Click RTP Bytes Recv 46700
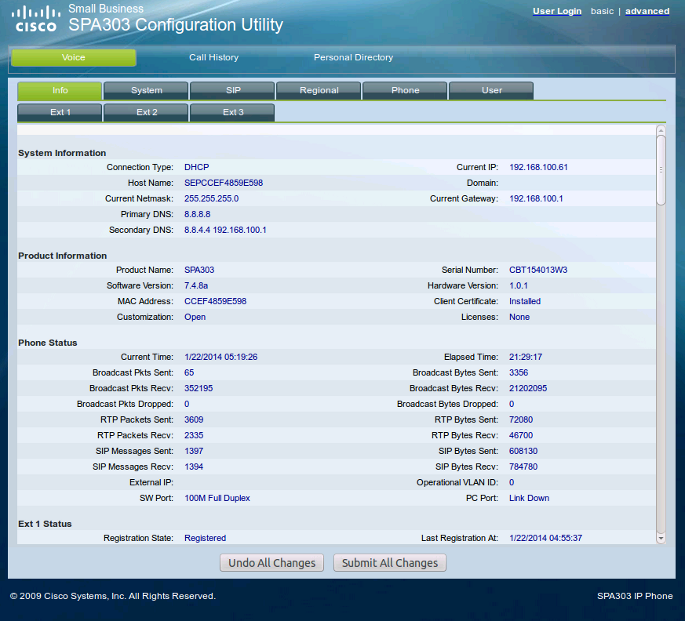 point(521,435)
